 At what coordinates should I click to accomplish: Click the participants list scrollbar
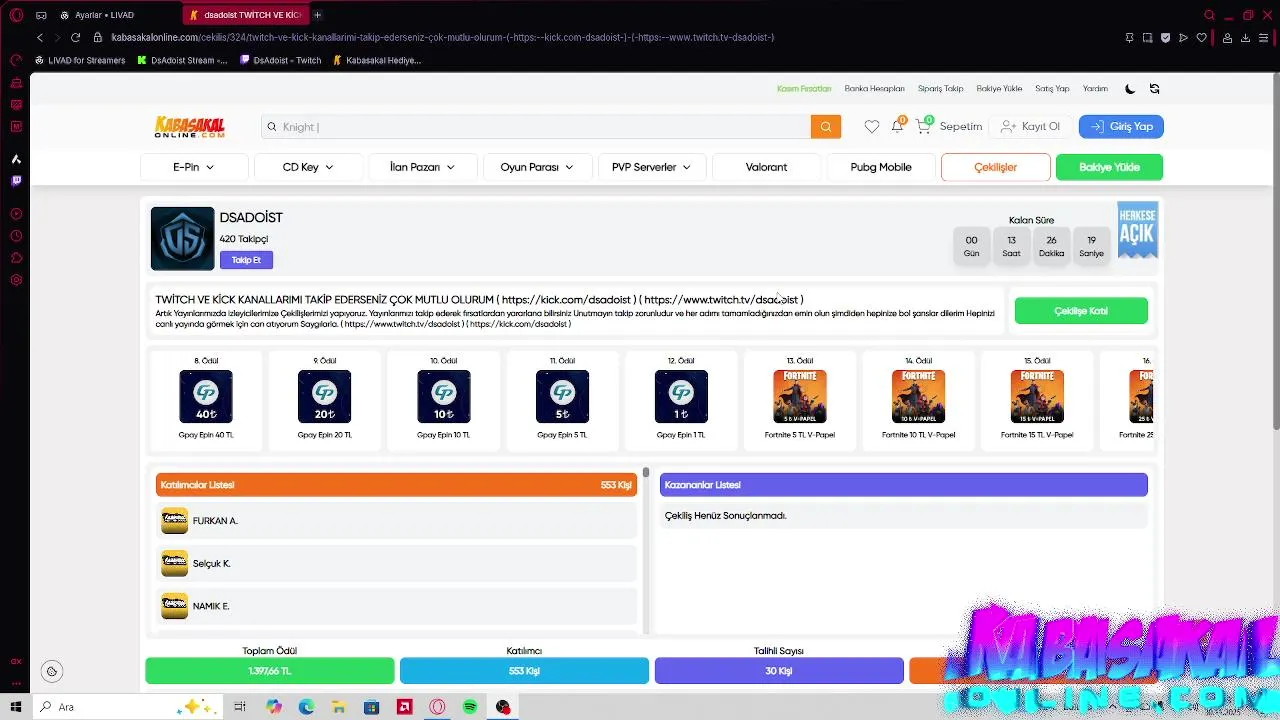[x=646, y=472]
